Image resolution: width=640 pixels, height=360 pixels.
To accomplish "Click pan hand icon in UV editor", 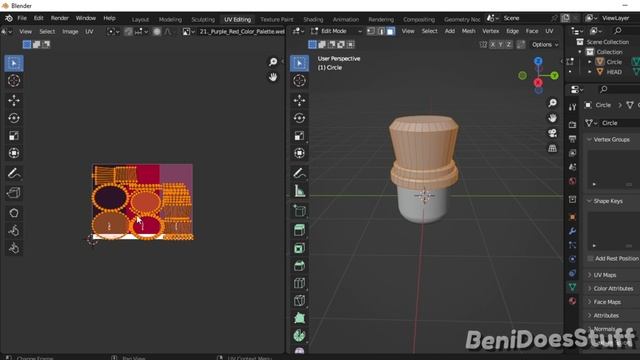I will (273, 77).
